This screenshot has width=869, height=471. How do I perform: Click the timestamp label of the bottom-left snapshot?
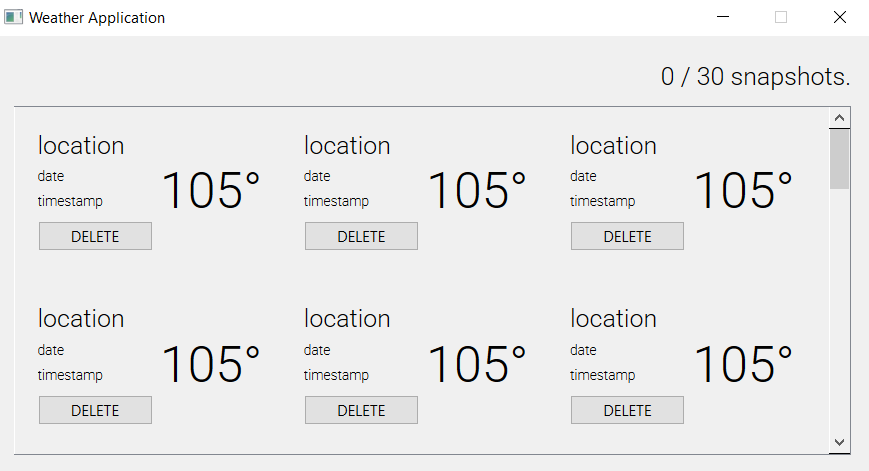tap(70, 375)
